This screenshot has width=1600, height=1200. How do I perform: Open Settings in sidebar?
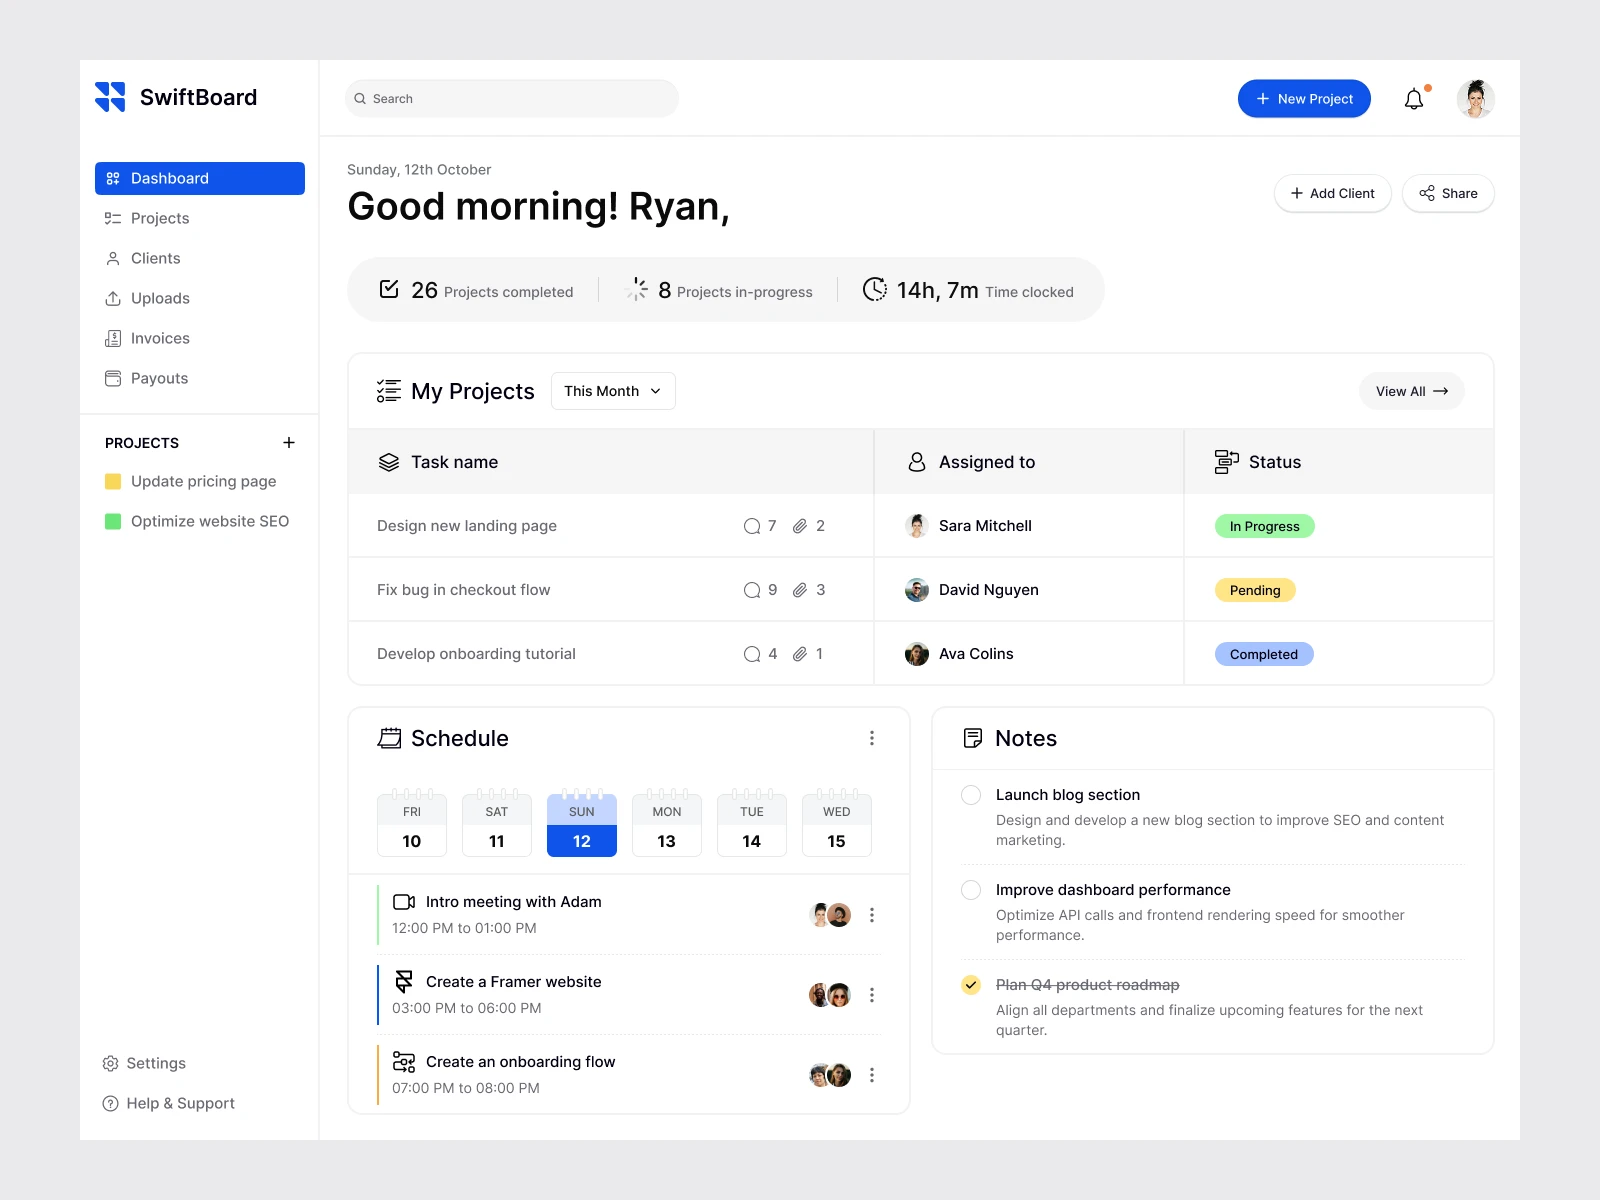pos(144,1063)
